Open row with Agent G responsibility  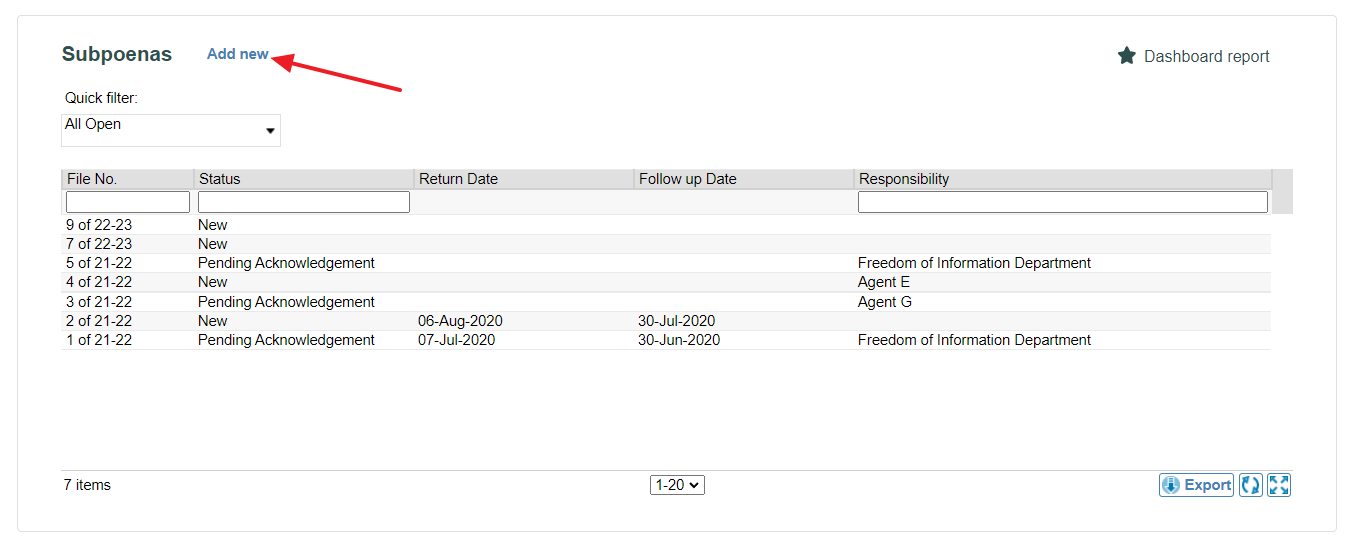[666, 302]
